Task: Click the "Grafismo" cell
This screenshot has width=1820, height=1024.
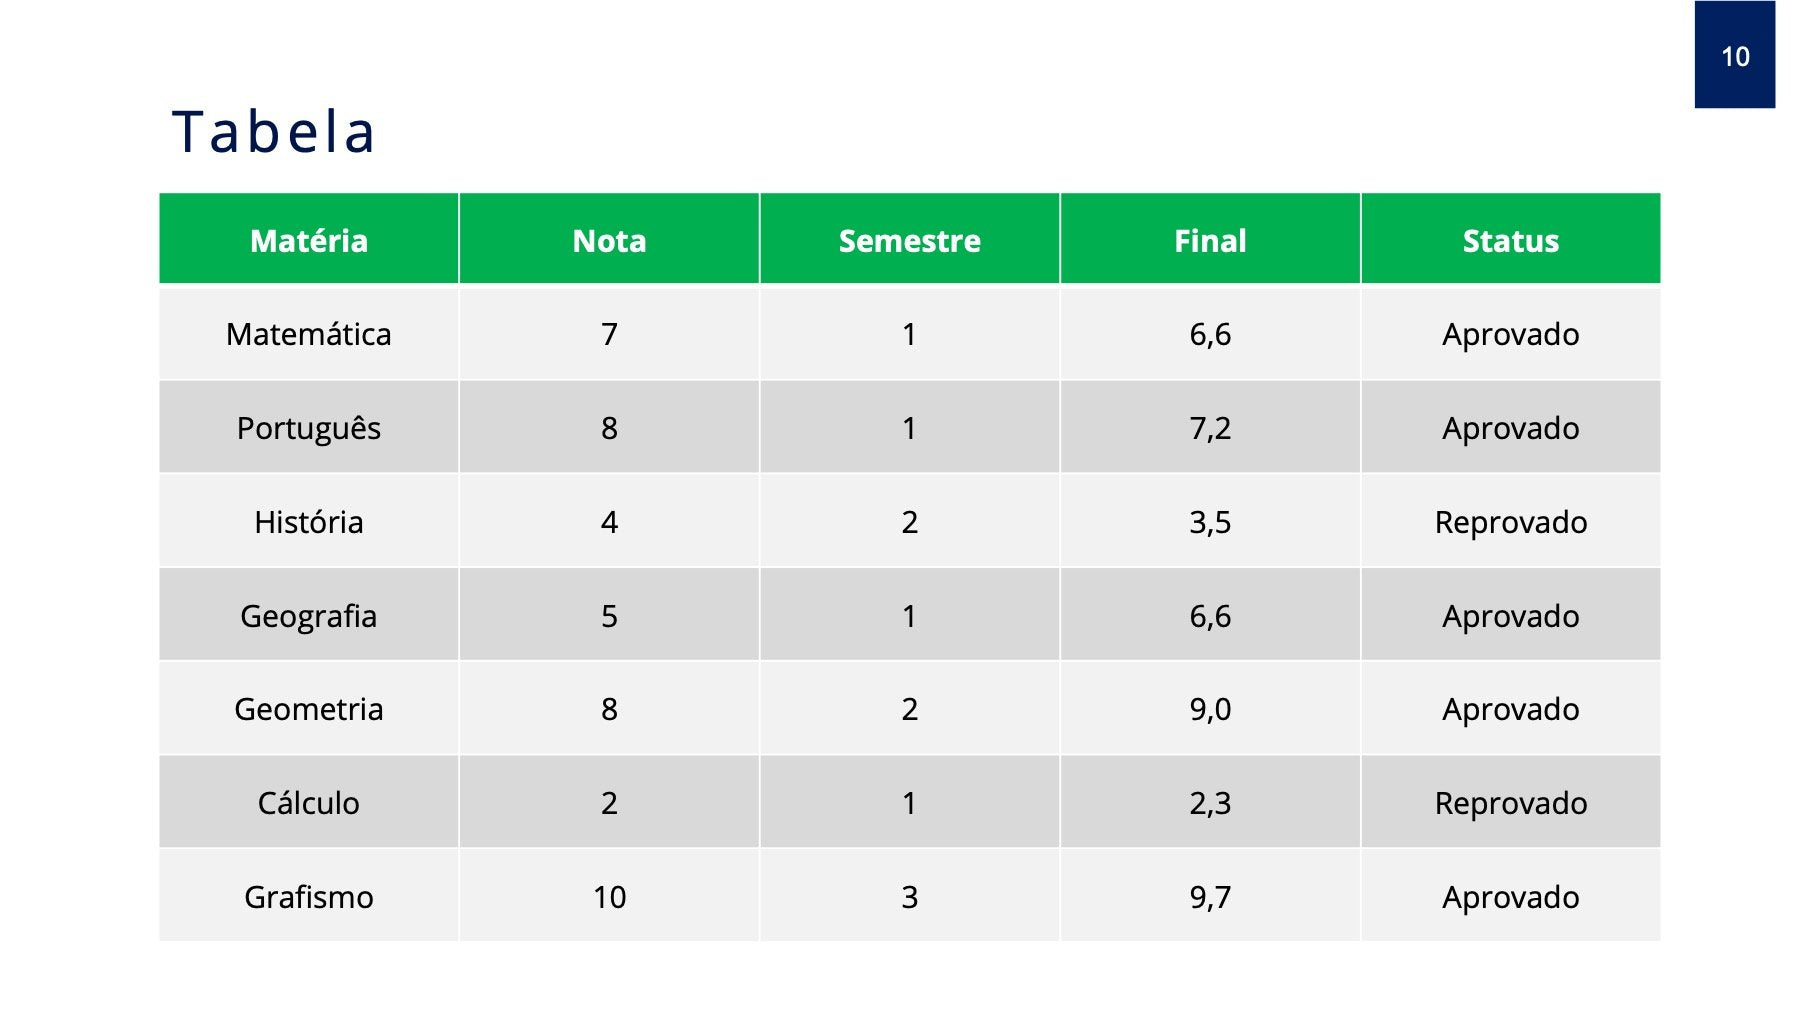Action: click(309, 897)
